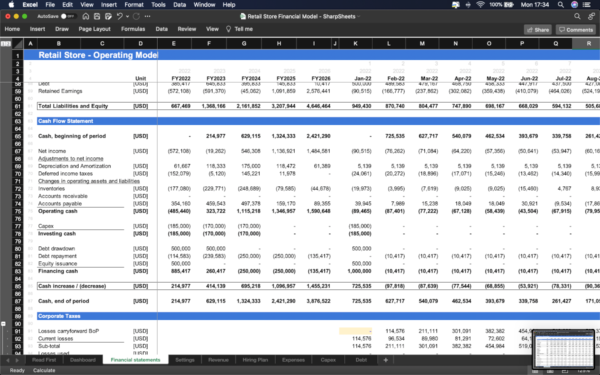Click the Spotlight search icon in menu bar
The height and width of the screenshot is (375, 600).
[x=561, y=5]
